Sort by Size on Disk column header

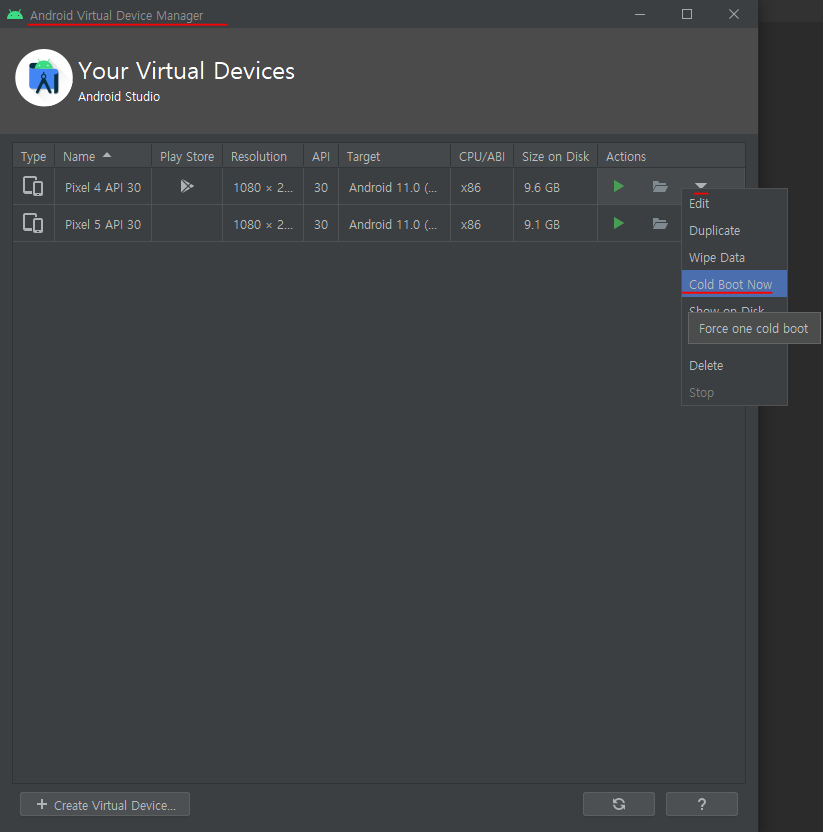click(555, 157)
